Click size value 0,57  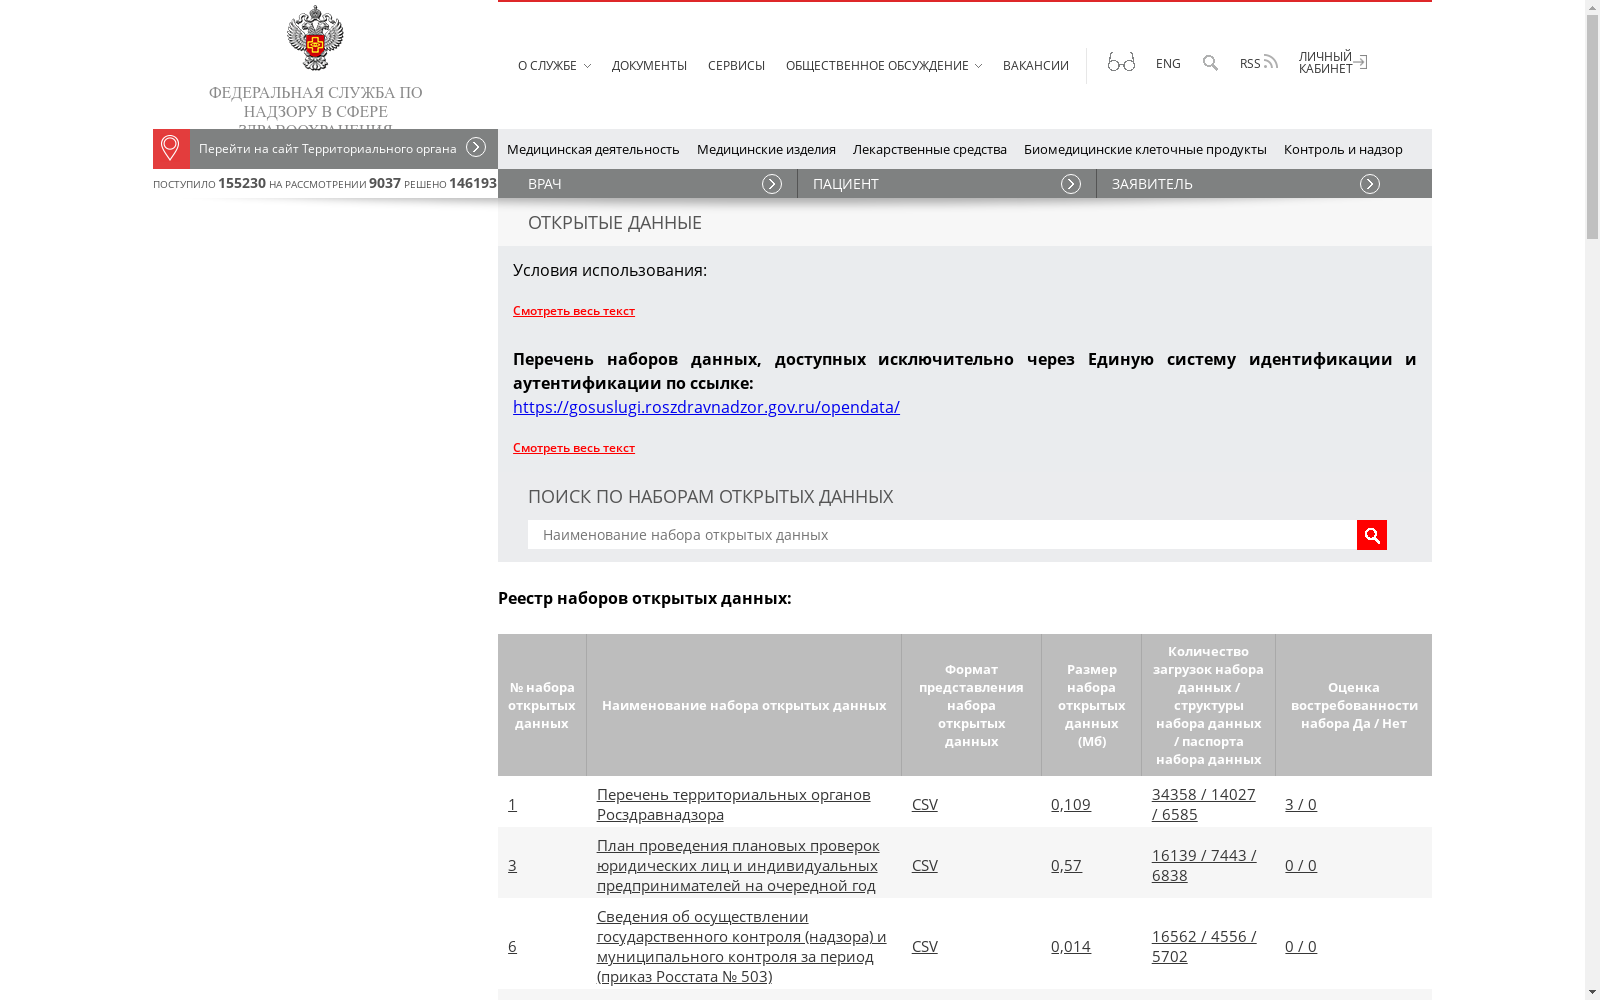(1066, 866)
